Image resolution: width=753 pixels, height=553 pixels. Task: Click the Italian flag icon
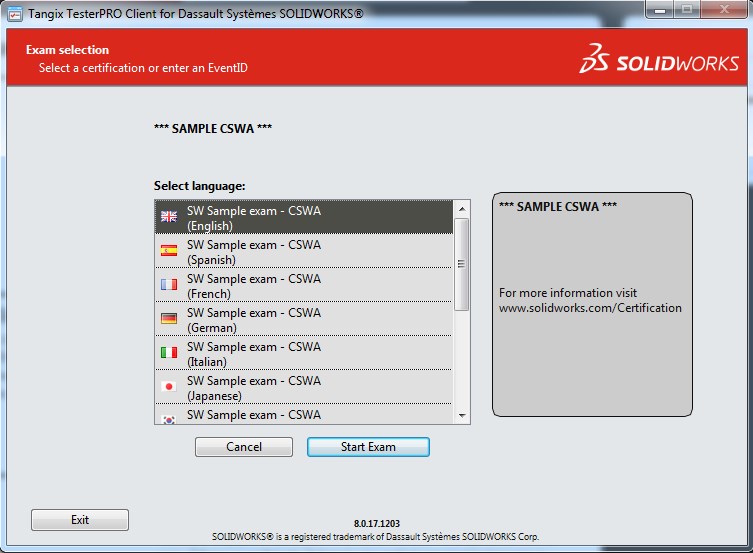click(x=169, y=352)
